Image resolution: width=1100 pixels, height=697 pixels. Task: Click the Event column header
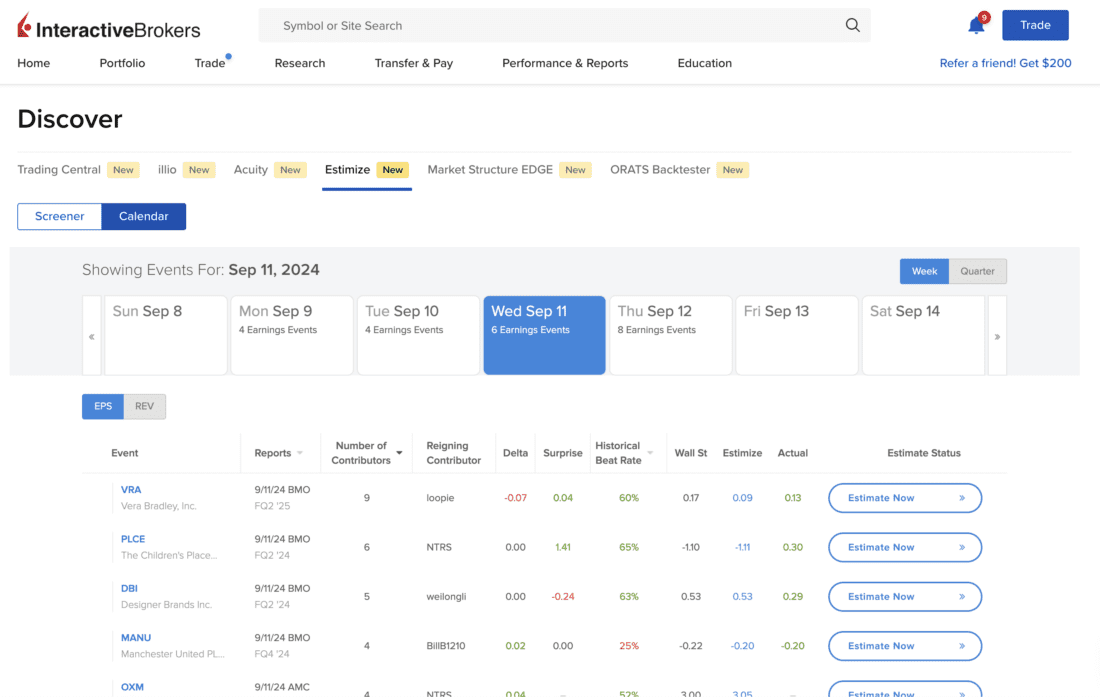(125, 453)
